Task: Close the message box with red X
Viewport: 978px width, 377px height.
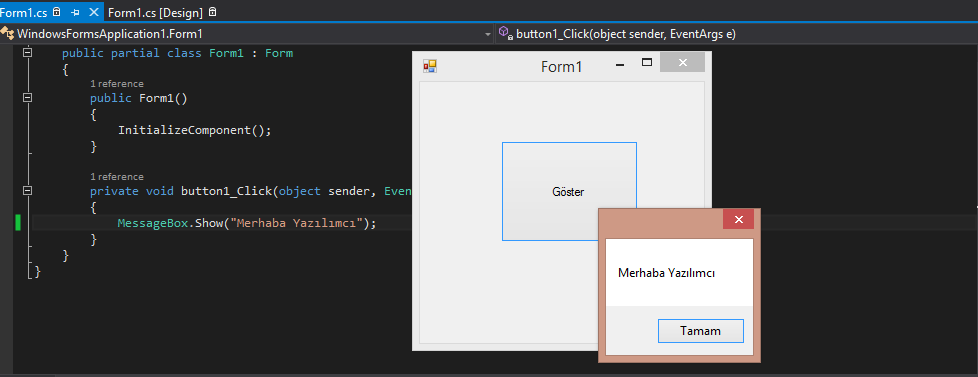Action: 738,219
